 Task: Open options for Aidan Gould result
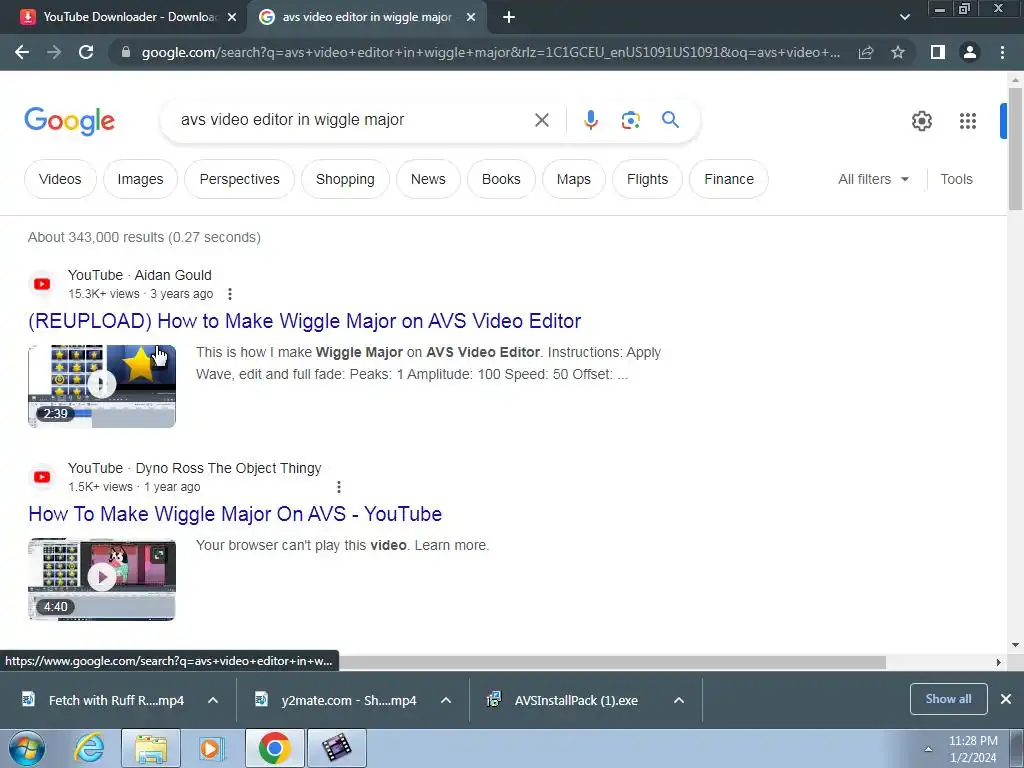[230, 294]
